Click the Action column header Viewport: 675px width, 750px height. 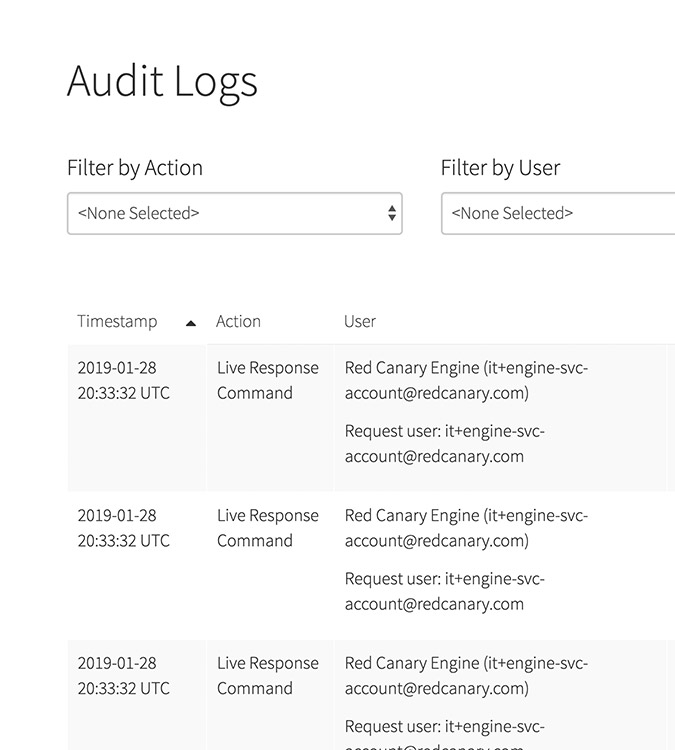[238, 321]
